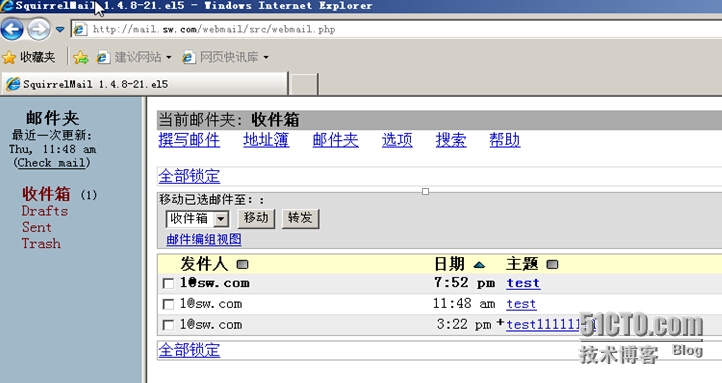The height and width of the screenshot is (383, 722).
Task: Click the IE logo in title bar
Action: click(x=6, y=6)
